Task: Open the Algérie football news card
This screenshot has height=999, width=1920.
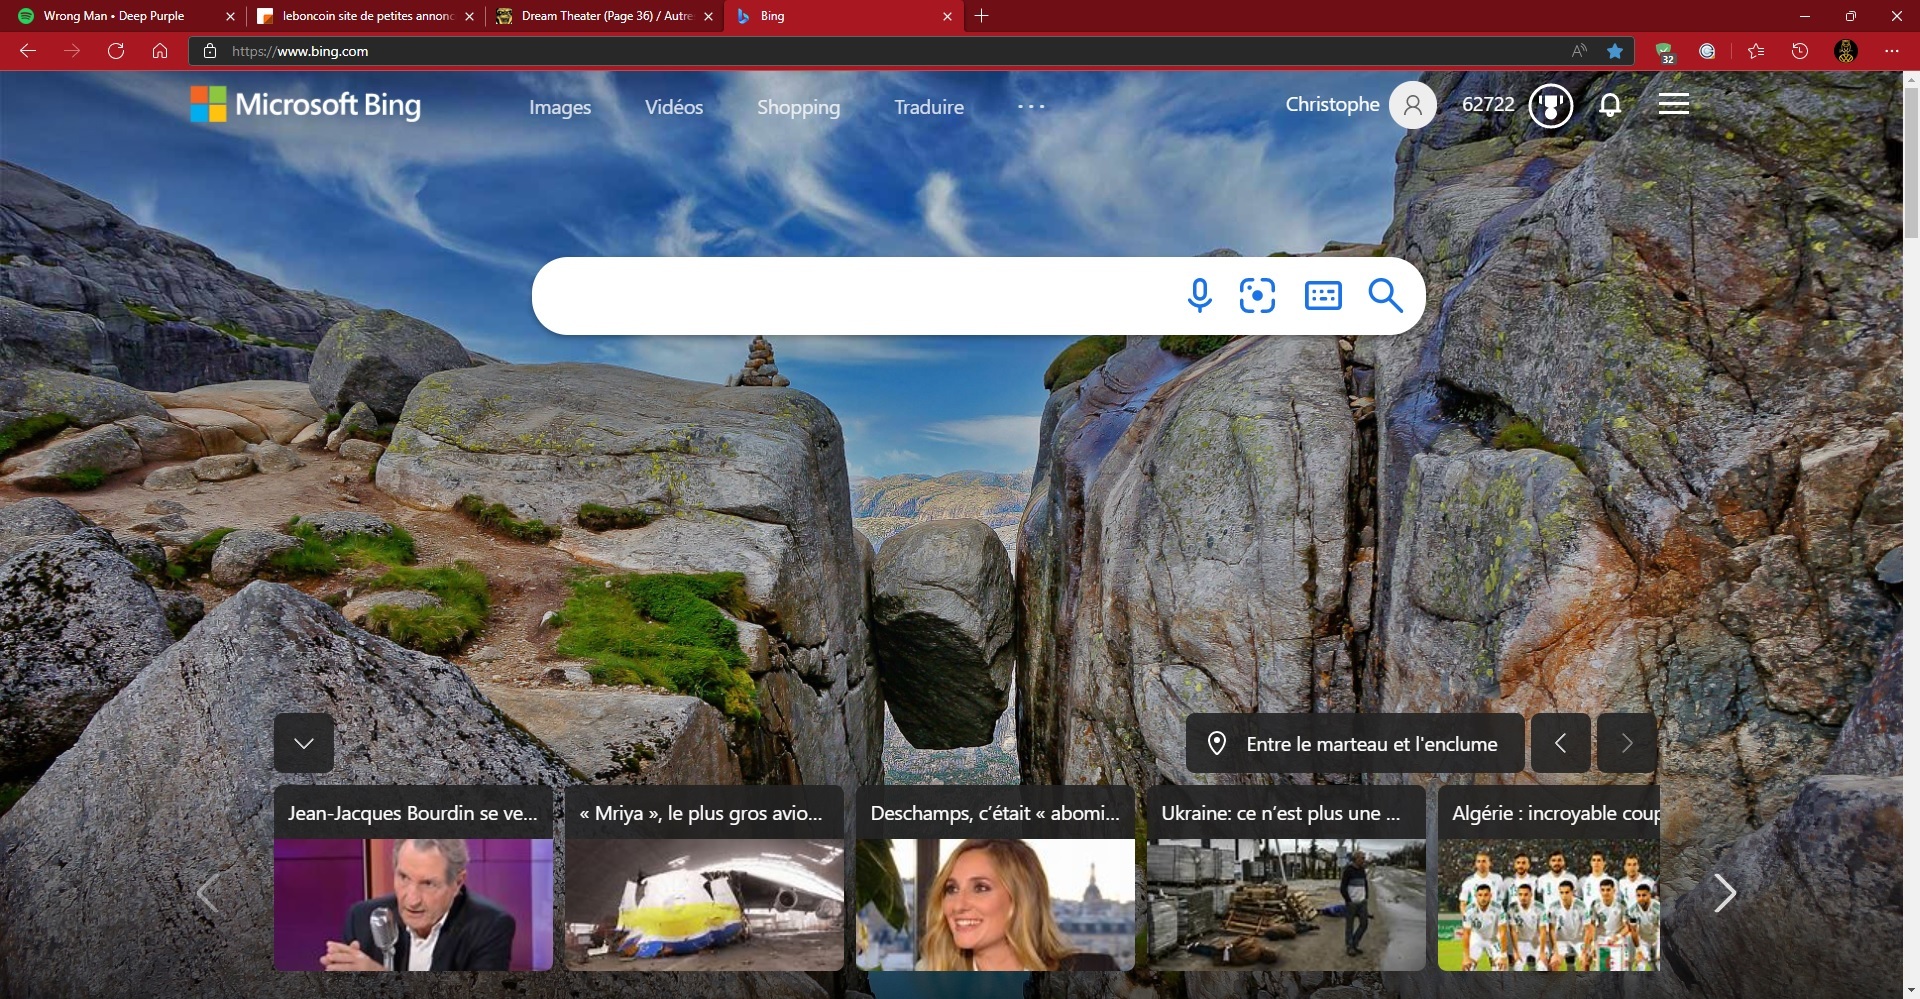Action: point(1549,878)
